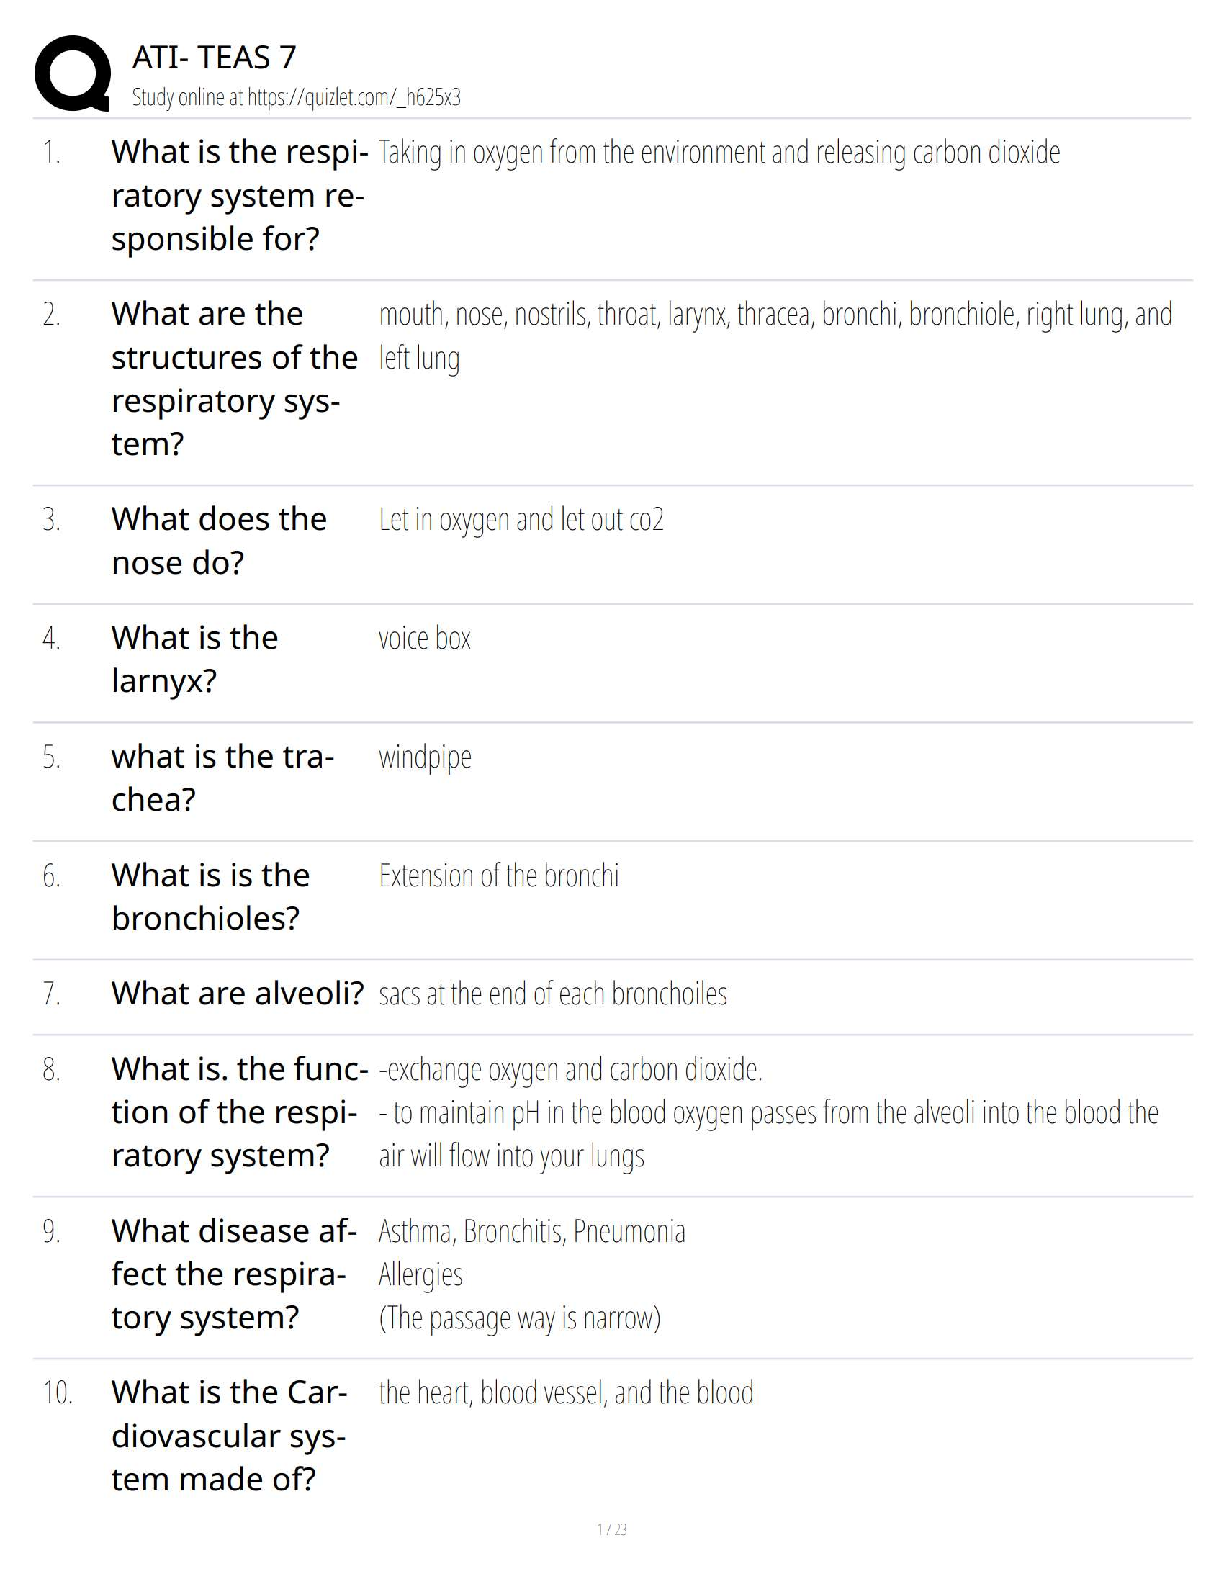The height and width of the screenshot is (1584, 1224).
Task: Select the question about respiratory system responsibility
Action: click(238, 195)
